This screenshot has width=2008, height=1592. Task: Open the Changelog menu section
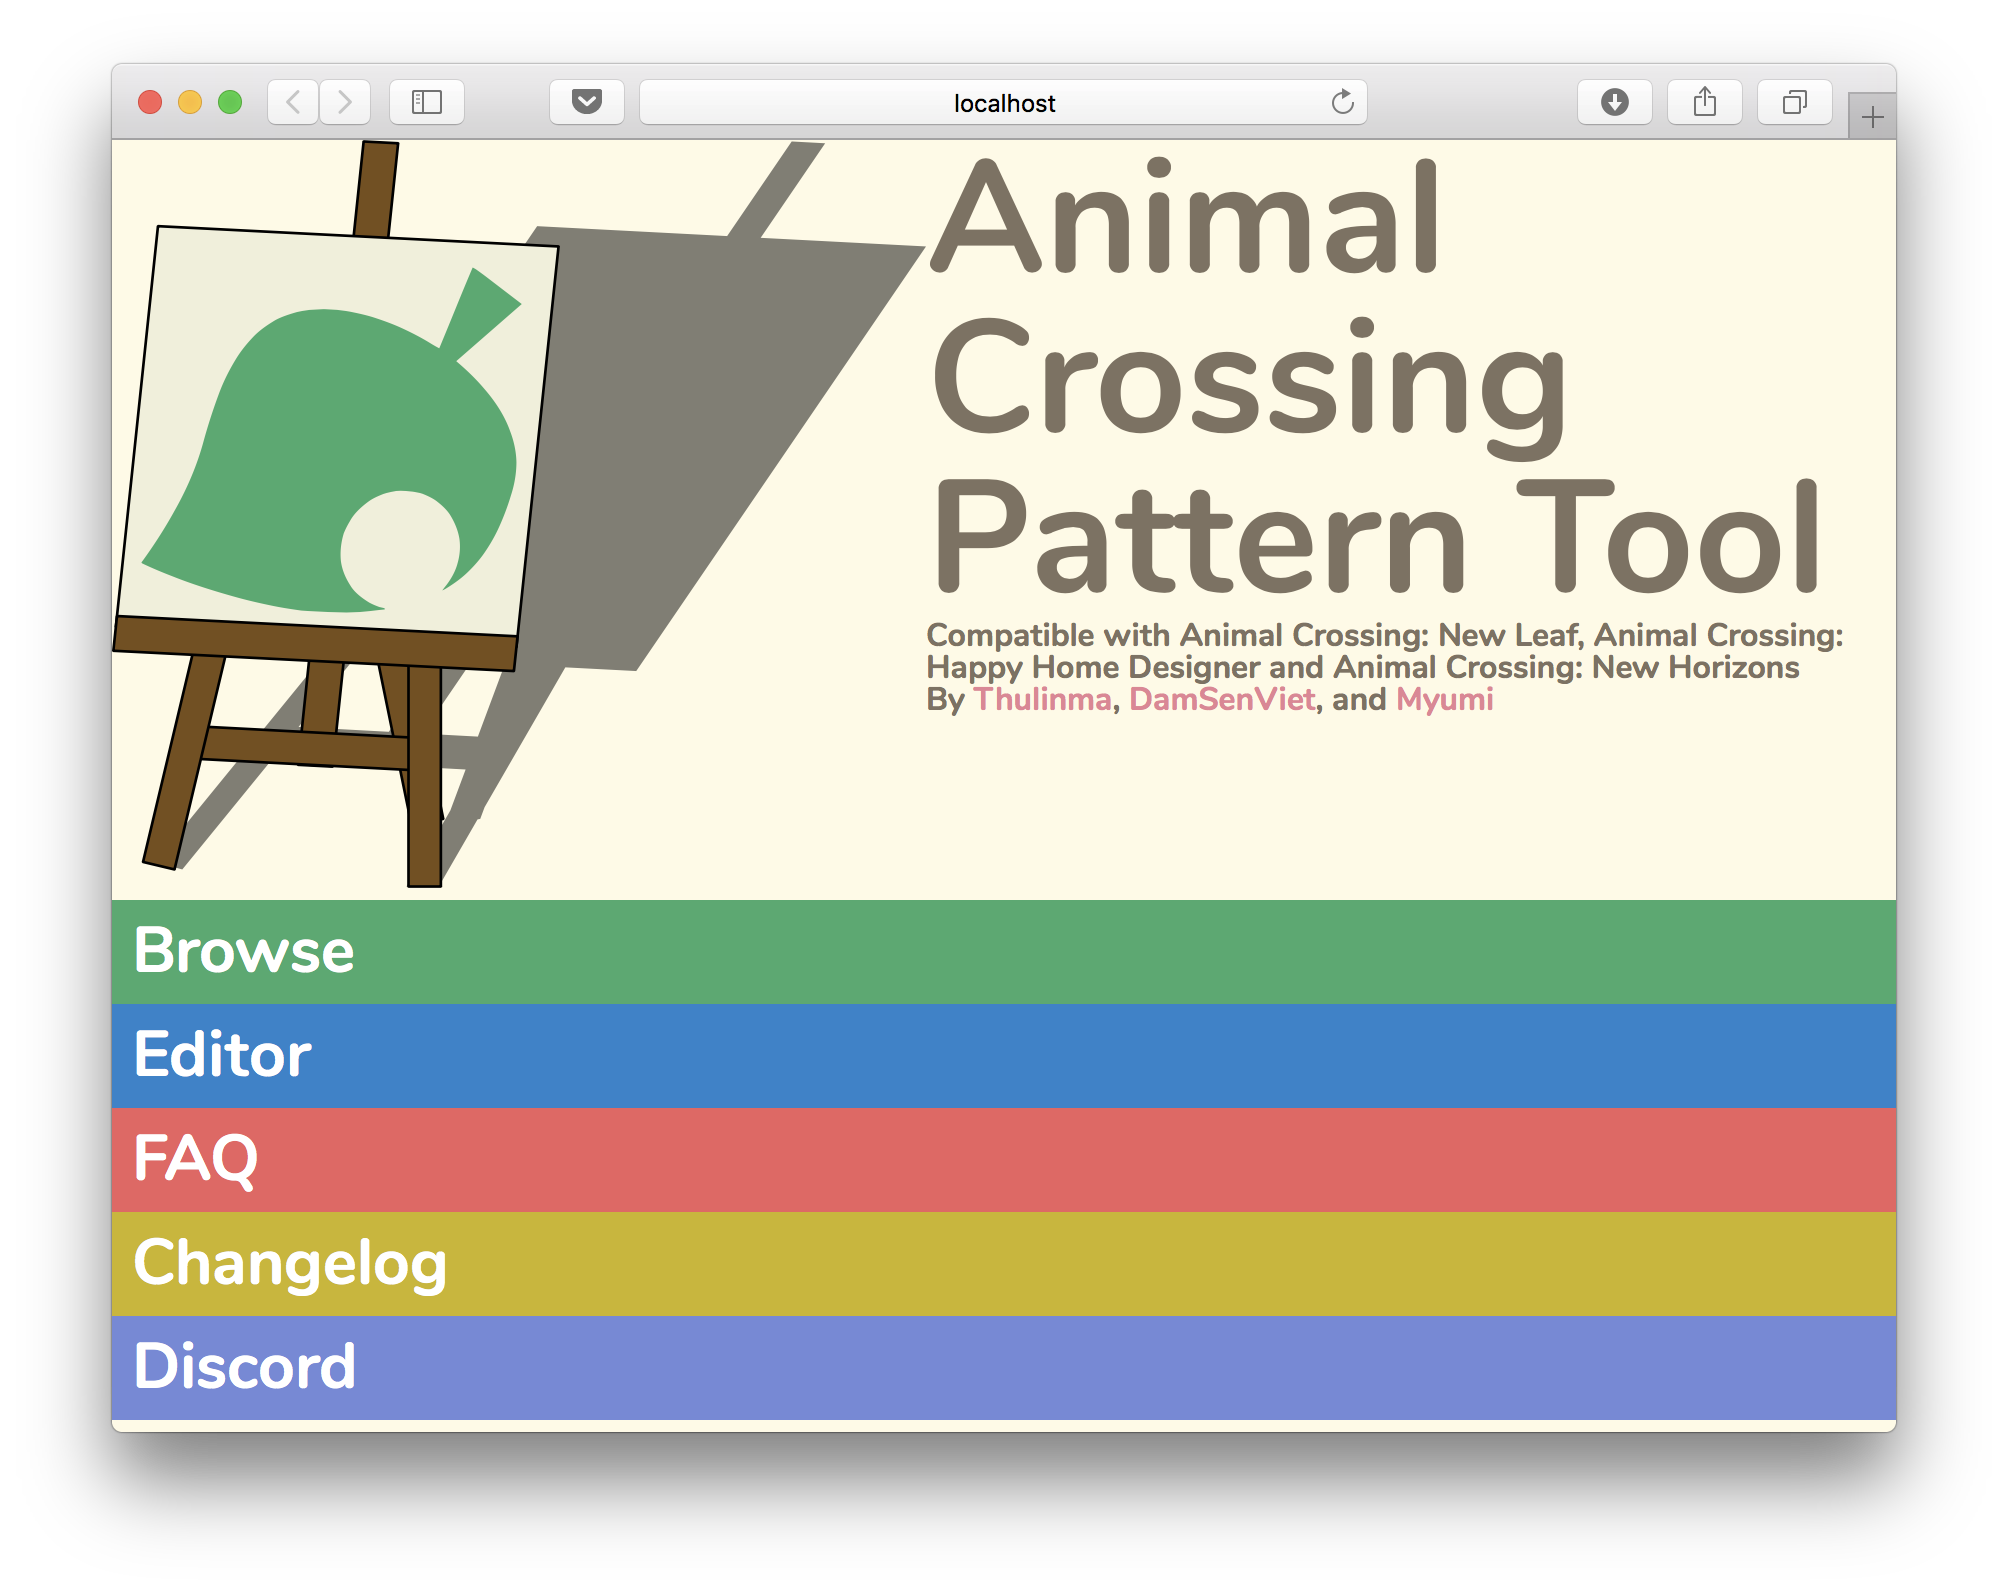(x=1004, y=1263)
